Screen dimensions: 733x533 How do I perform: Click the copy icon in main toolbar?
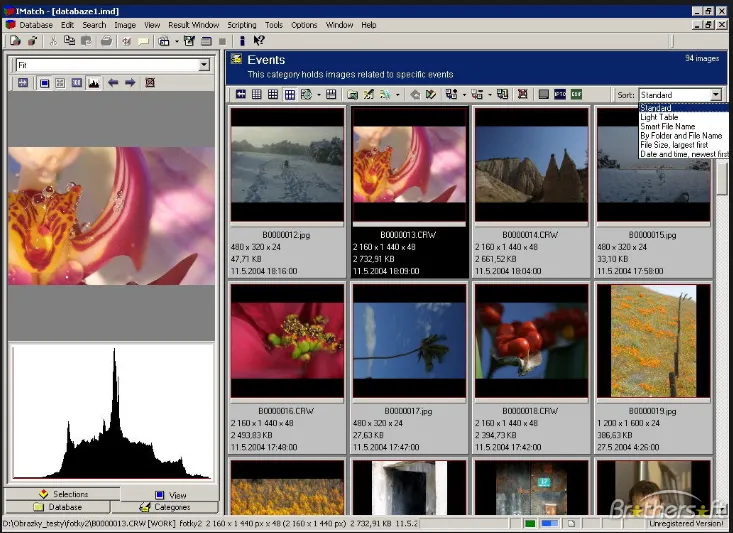point(69,41)
